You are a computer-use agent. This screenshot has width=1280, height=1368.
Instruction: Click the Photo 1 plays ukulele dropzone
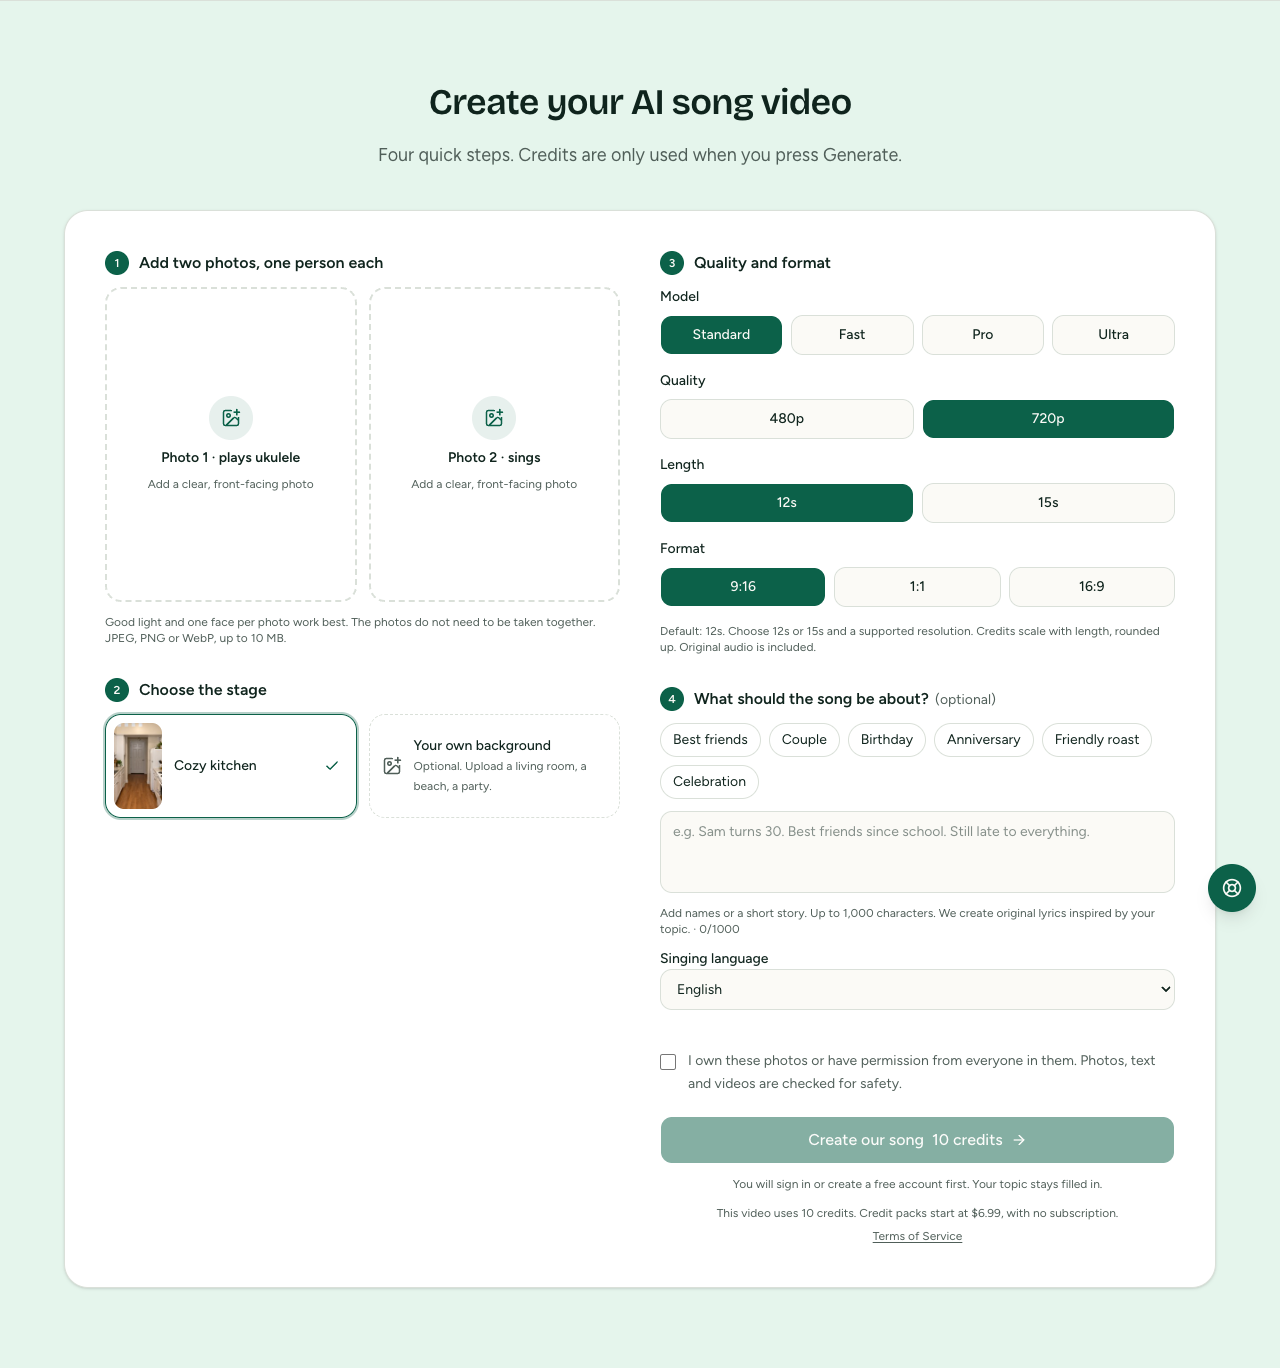tap(231, 445)
